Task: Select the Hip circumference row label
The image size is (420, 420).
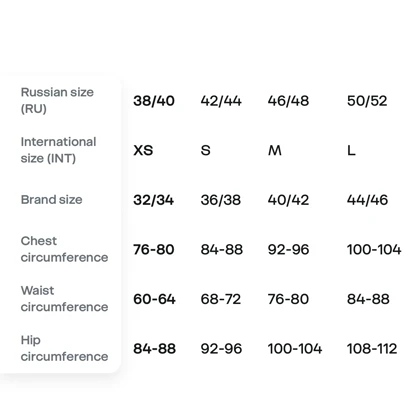Action: pos(64,348)
